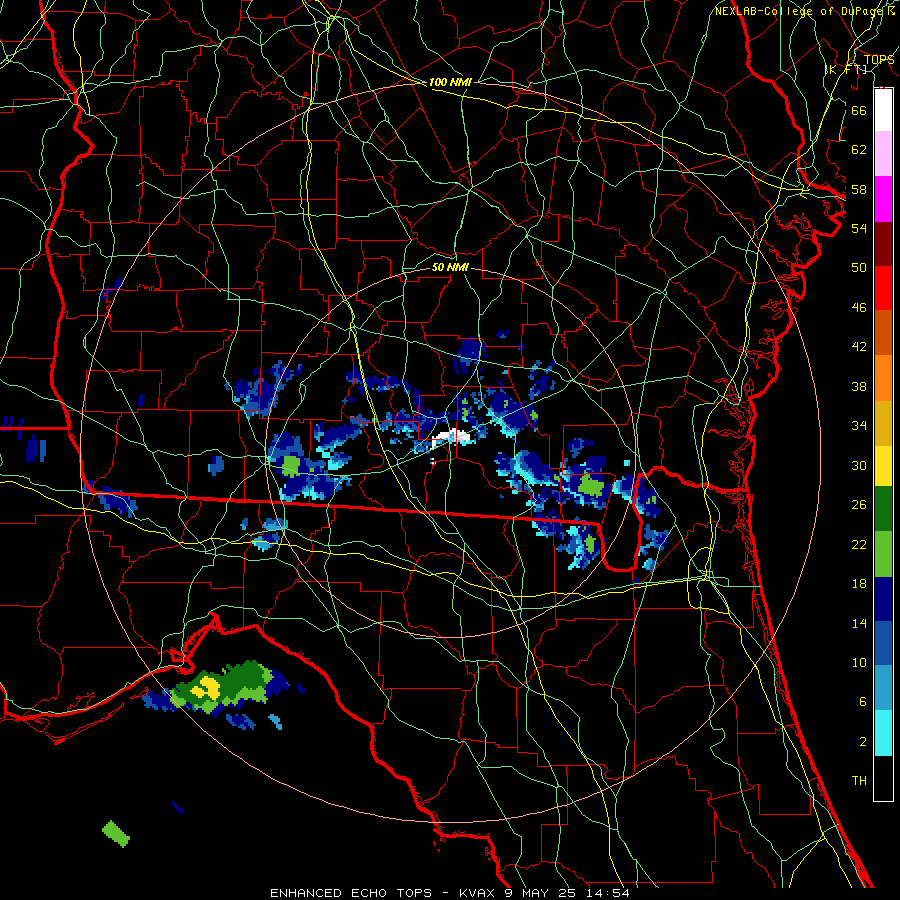Click the TOPS legend heading
Viewport: 900px width, 900px height.
[879, 60]
